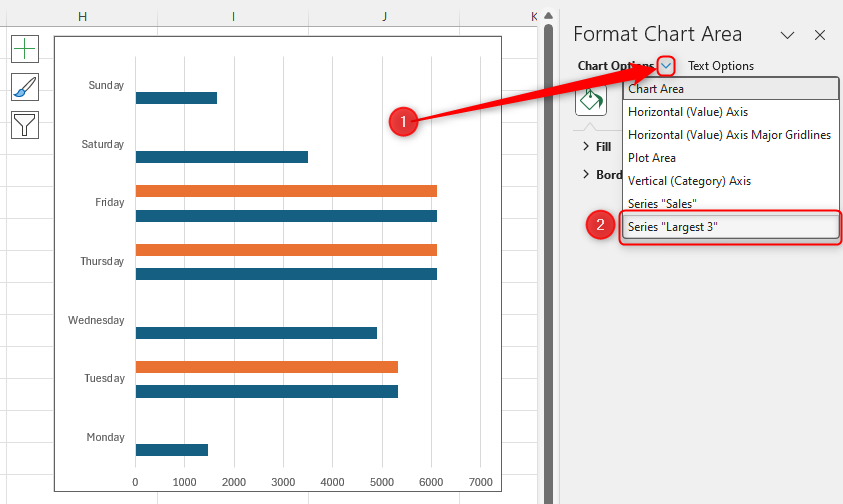Viewport: 843px width, 504px height.
Task: Select column H header
Action: point(82,17)
